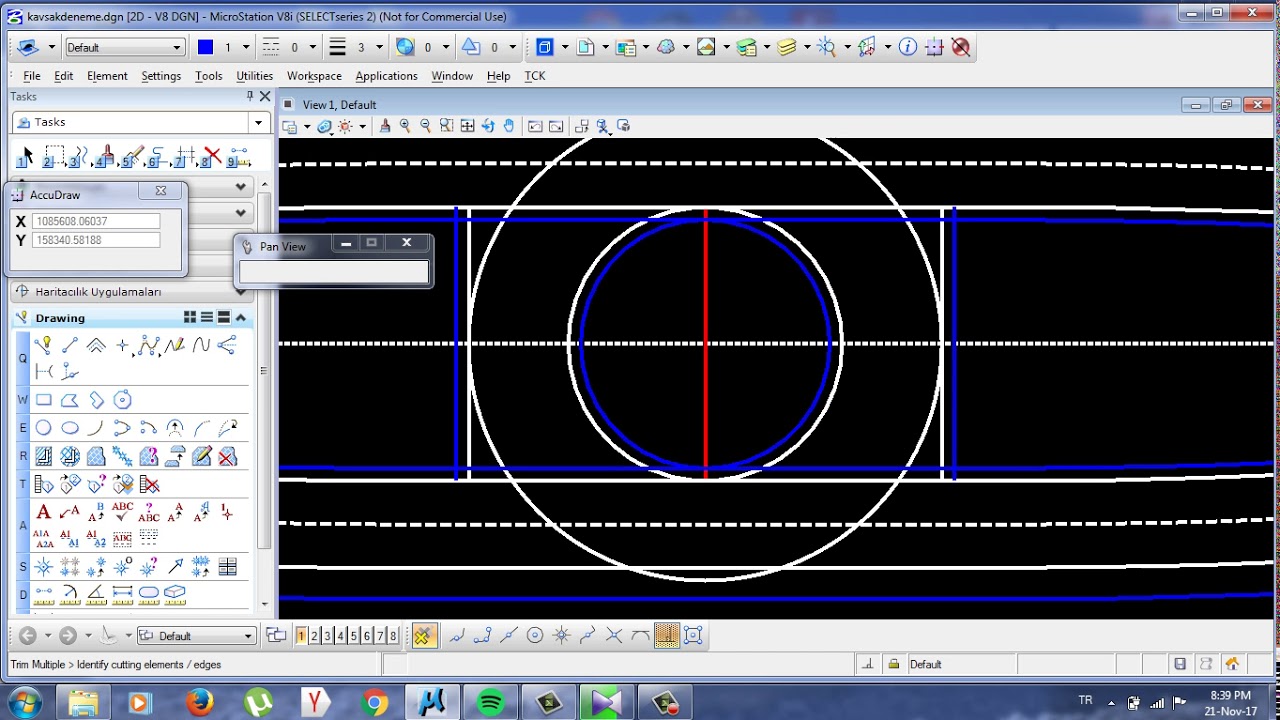The image size is (1280, 720).
Task: Click the Update View paintbrush icon
Action: (x=385, y=126)
